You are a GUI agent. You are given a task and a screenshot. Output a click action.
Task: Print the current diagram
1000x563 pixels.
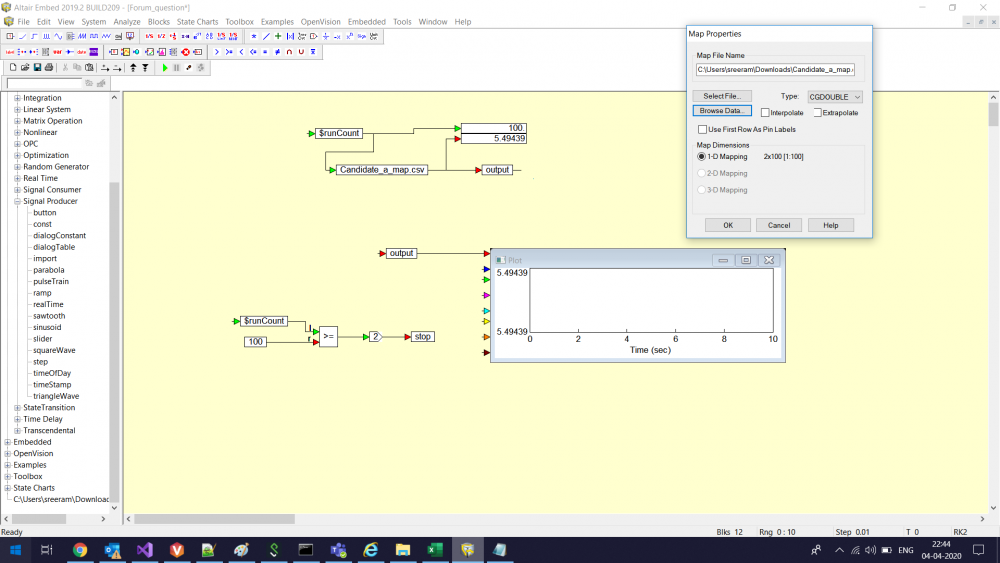coord(49,67)
